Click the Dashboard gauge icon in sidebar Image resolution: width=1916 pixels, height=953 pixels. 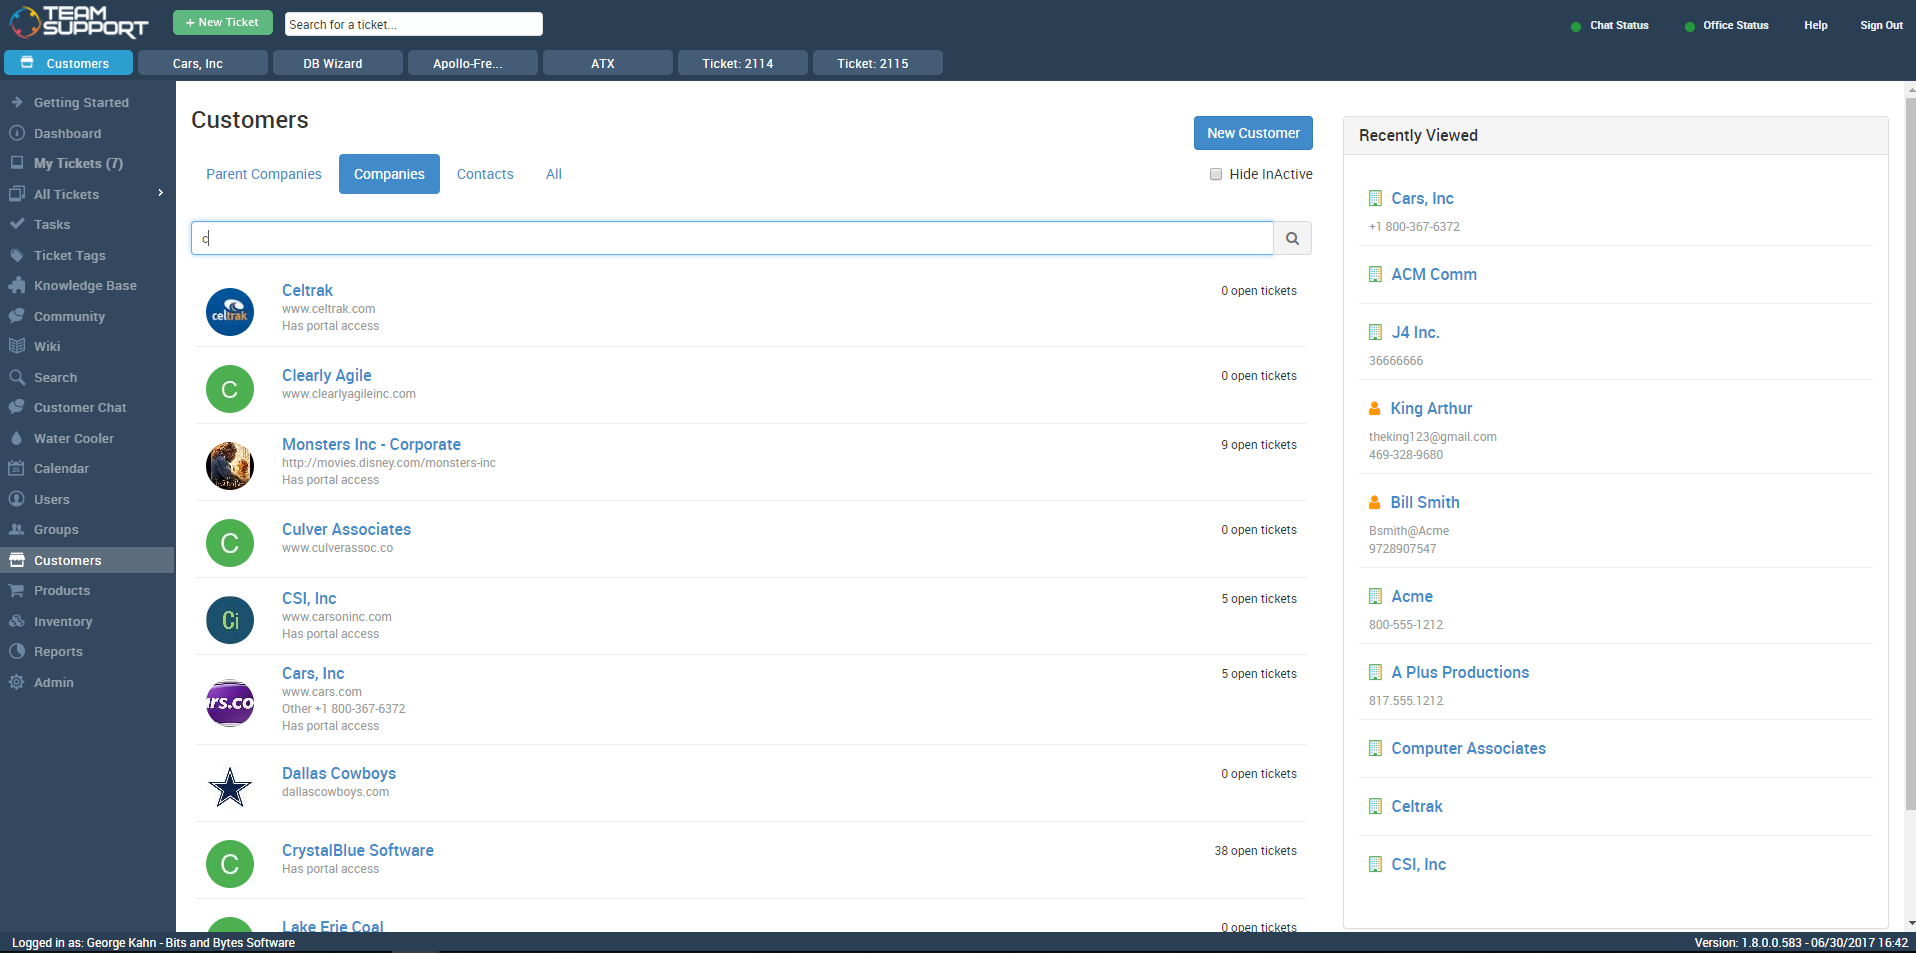pyautogui.click(x=17, y=133)
